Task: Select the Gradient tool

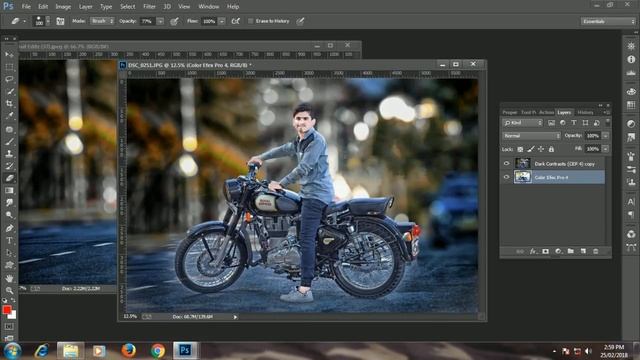Action: 9,191
